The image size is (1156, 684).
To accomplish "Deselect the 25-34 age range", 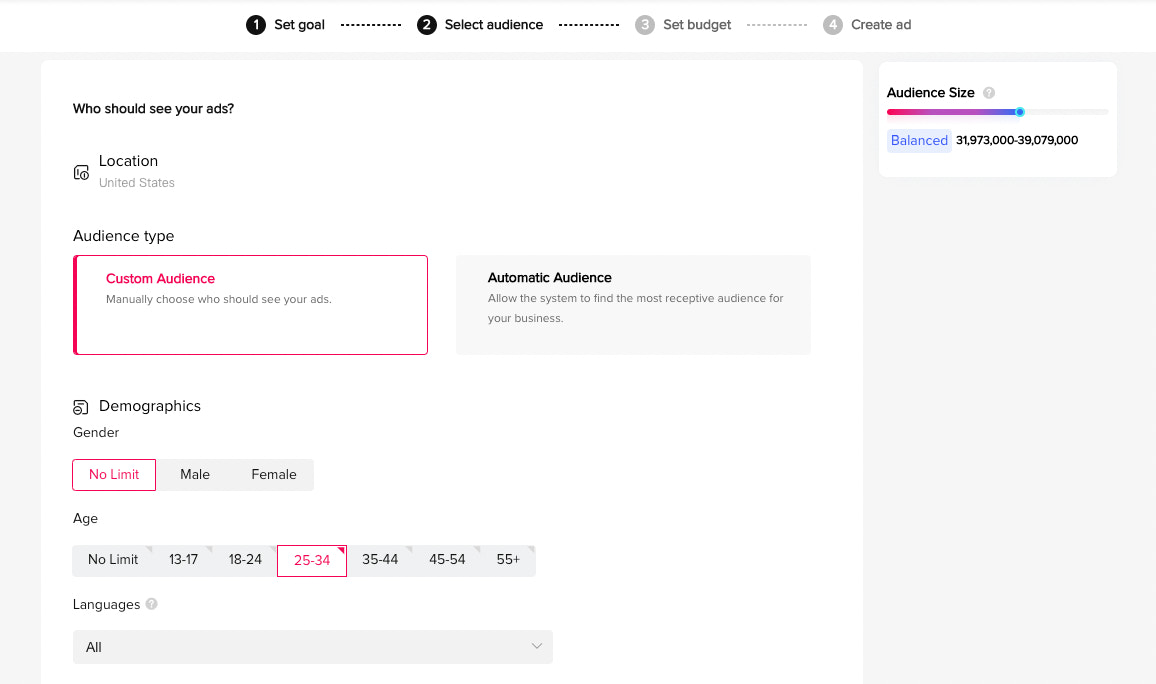I will [x=312, y=561].
